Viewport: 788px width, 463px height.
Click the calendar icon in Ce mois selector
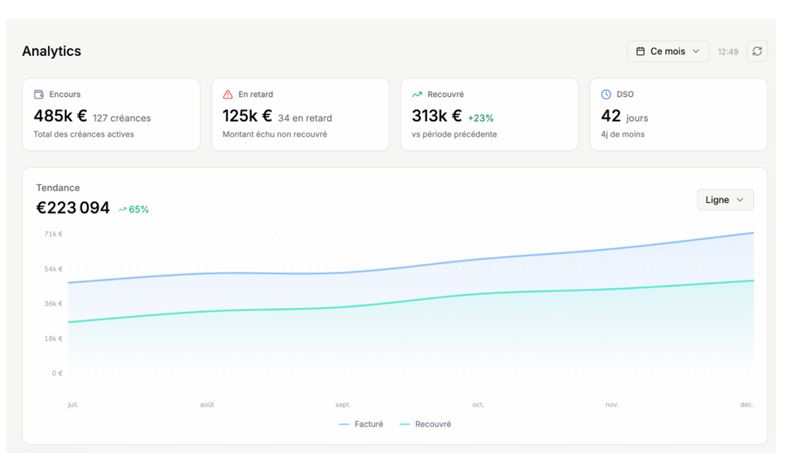click(641, 51)
